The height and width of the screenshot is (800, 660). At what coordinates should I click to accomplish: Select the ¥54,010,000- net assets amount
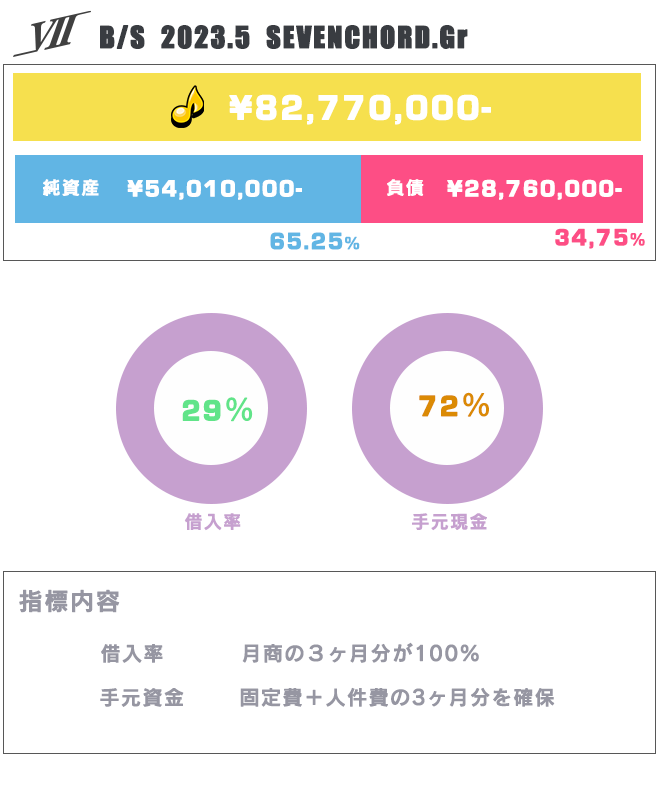pos(215,189)
